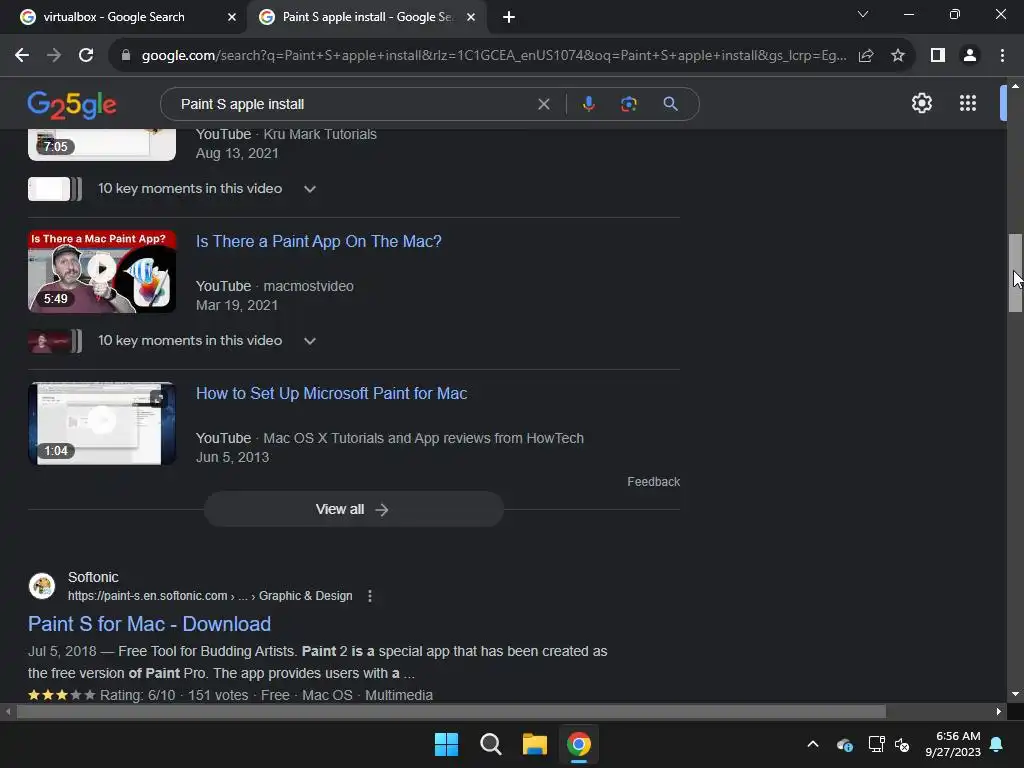Reload the current page
Screen dimensions: 1024x768
(86, 56)
